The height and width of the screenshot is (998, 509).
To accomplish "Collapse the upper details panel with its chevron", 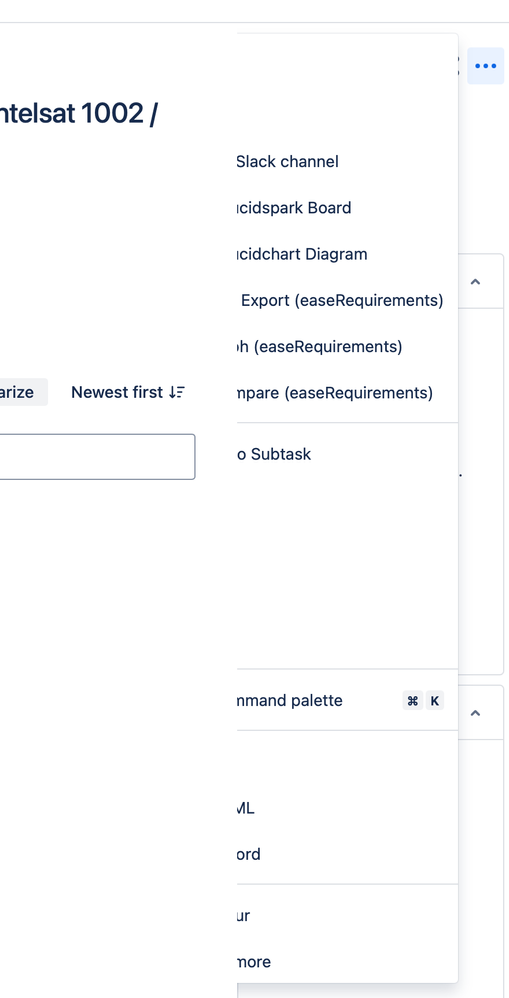I will coord(475,281).
